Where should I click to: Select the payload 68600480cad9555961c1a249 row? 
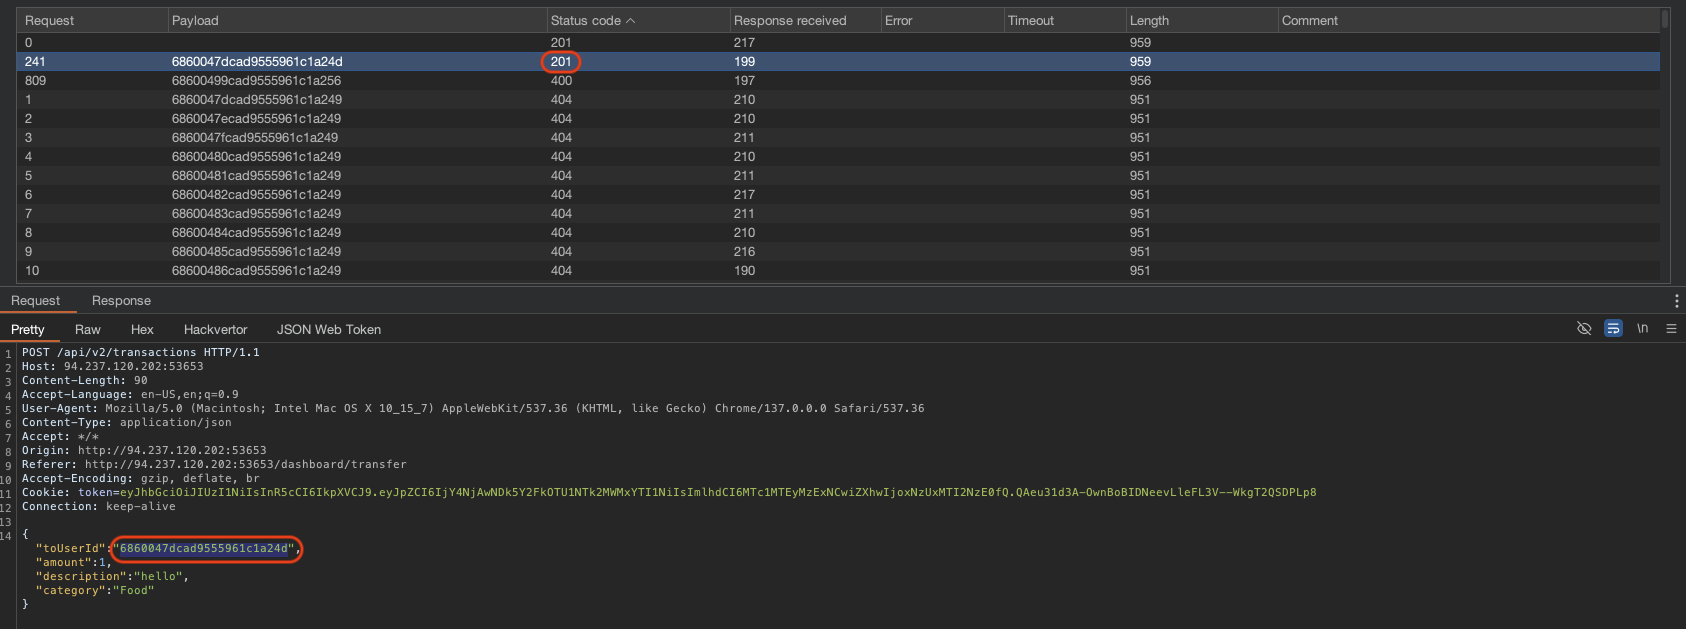[838, 156]
